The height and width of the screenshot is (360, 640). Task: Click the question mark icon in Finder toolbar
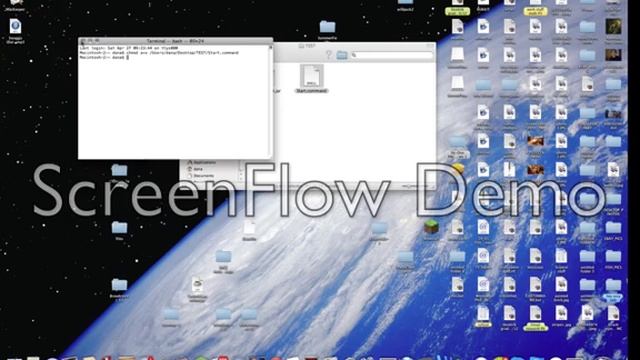[329, 55]
